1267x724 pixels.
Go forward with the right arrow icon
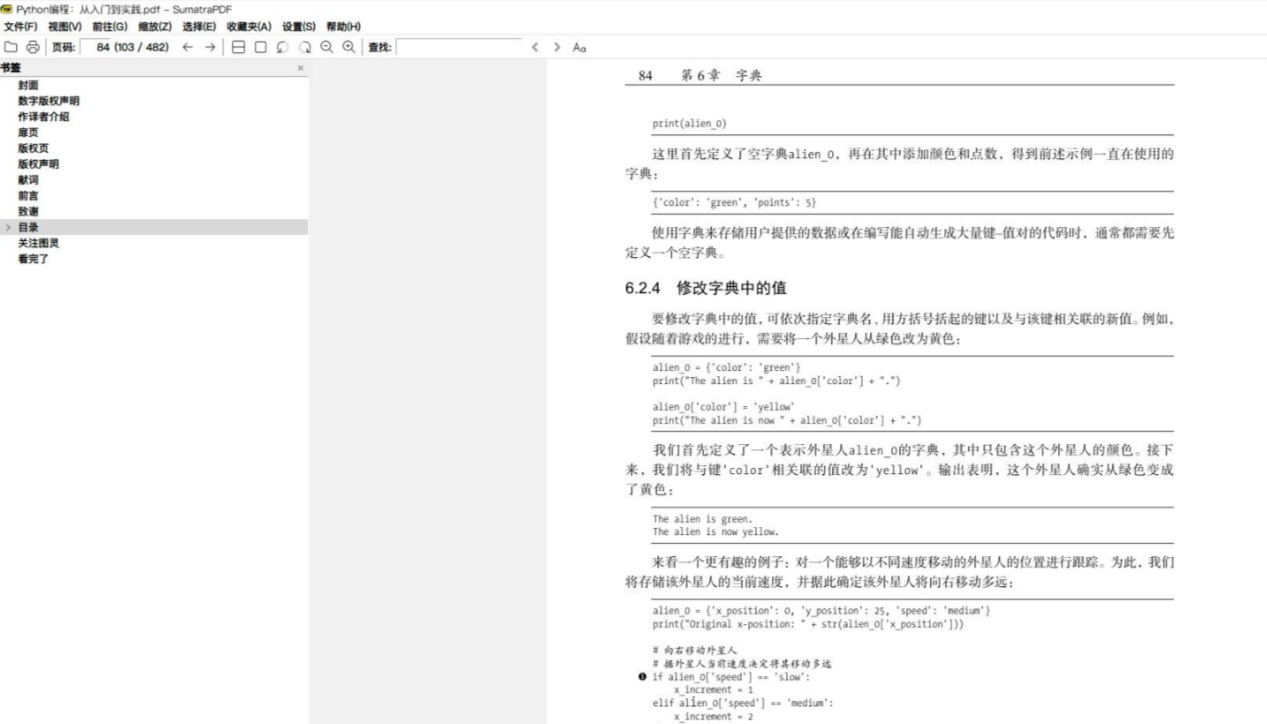(x=210, y=46)
